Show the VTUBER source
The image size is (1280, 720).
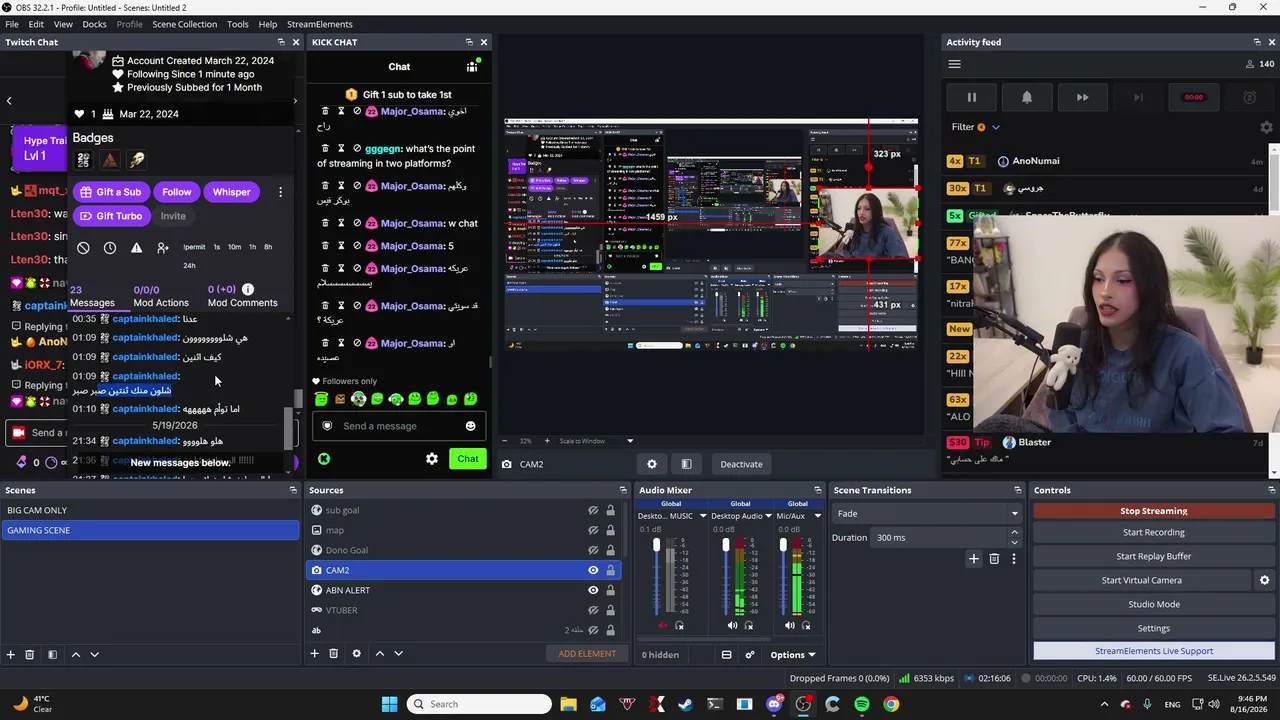coord(593,610)
